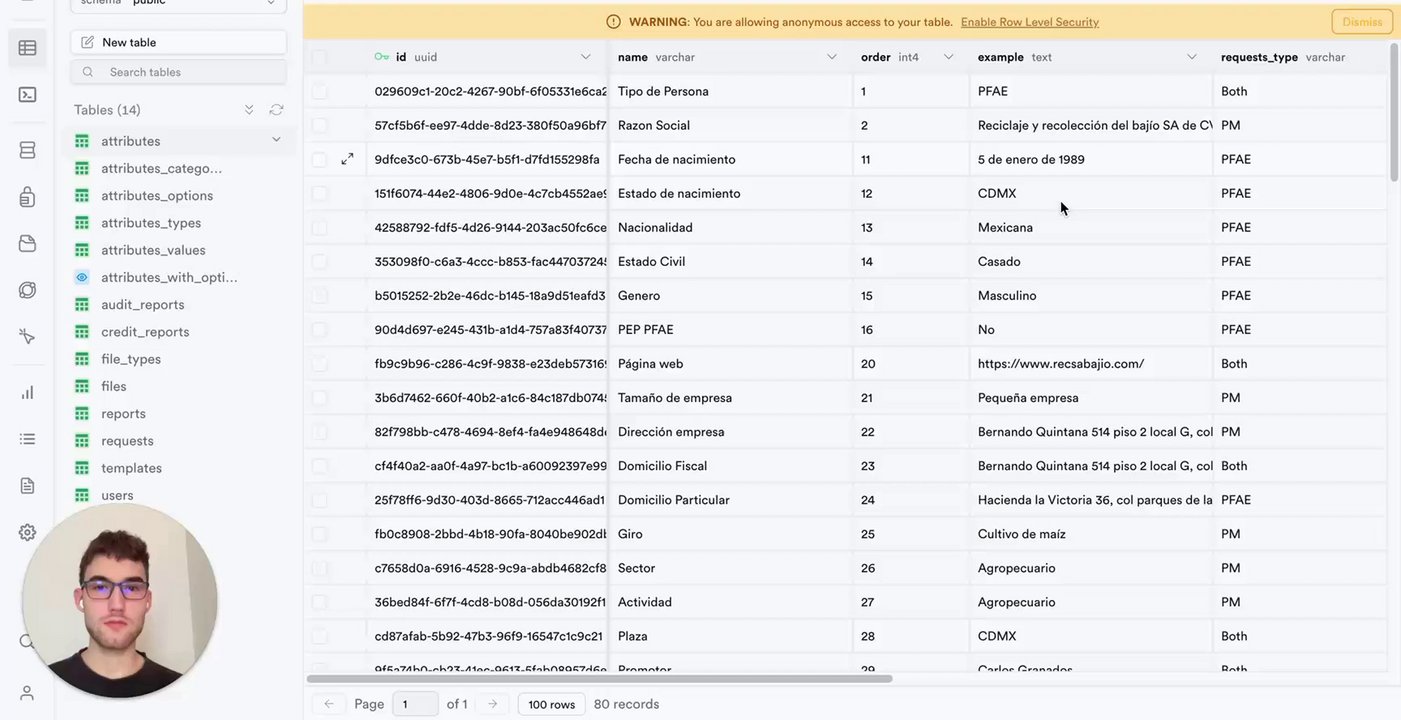This screenshot has height=720, width=1401.
Task: Open the SQL Editor sidebar icon
Action: 27,95
